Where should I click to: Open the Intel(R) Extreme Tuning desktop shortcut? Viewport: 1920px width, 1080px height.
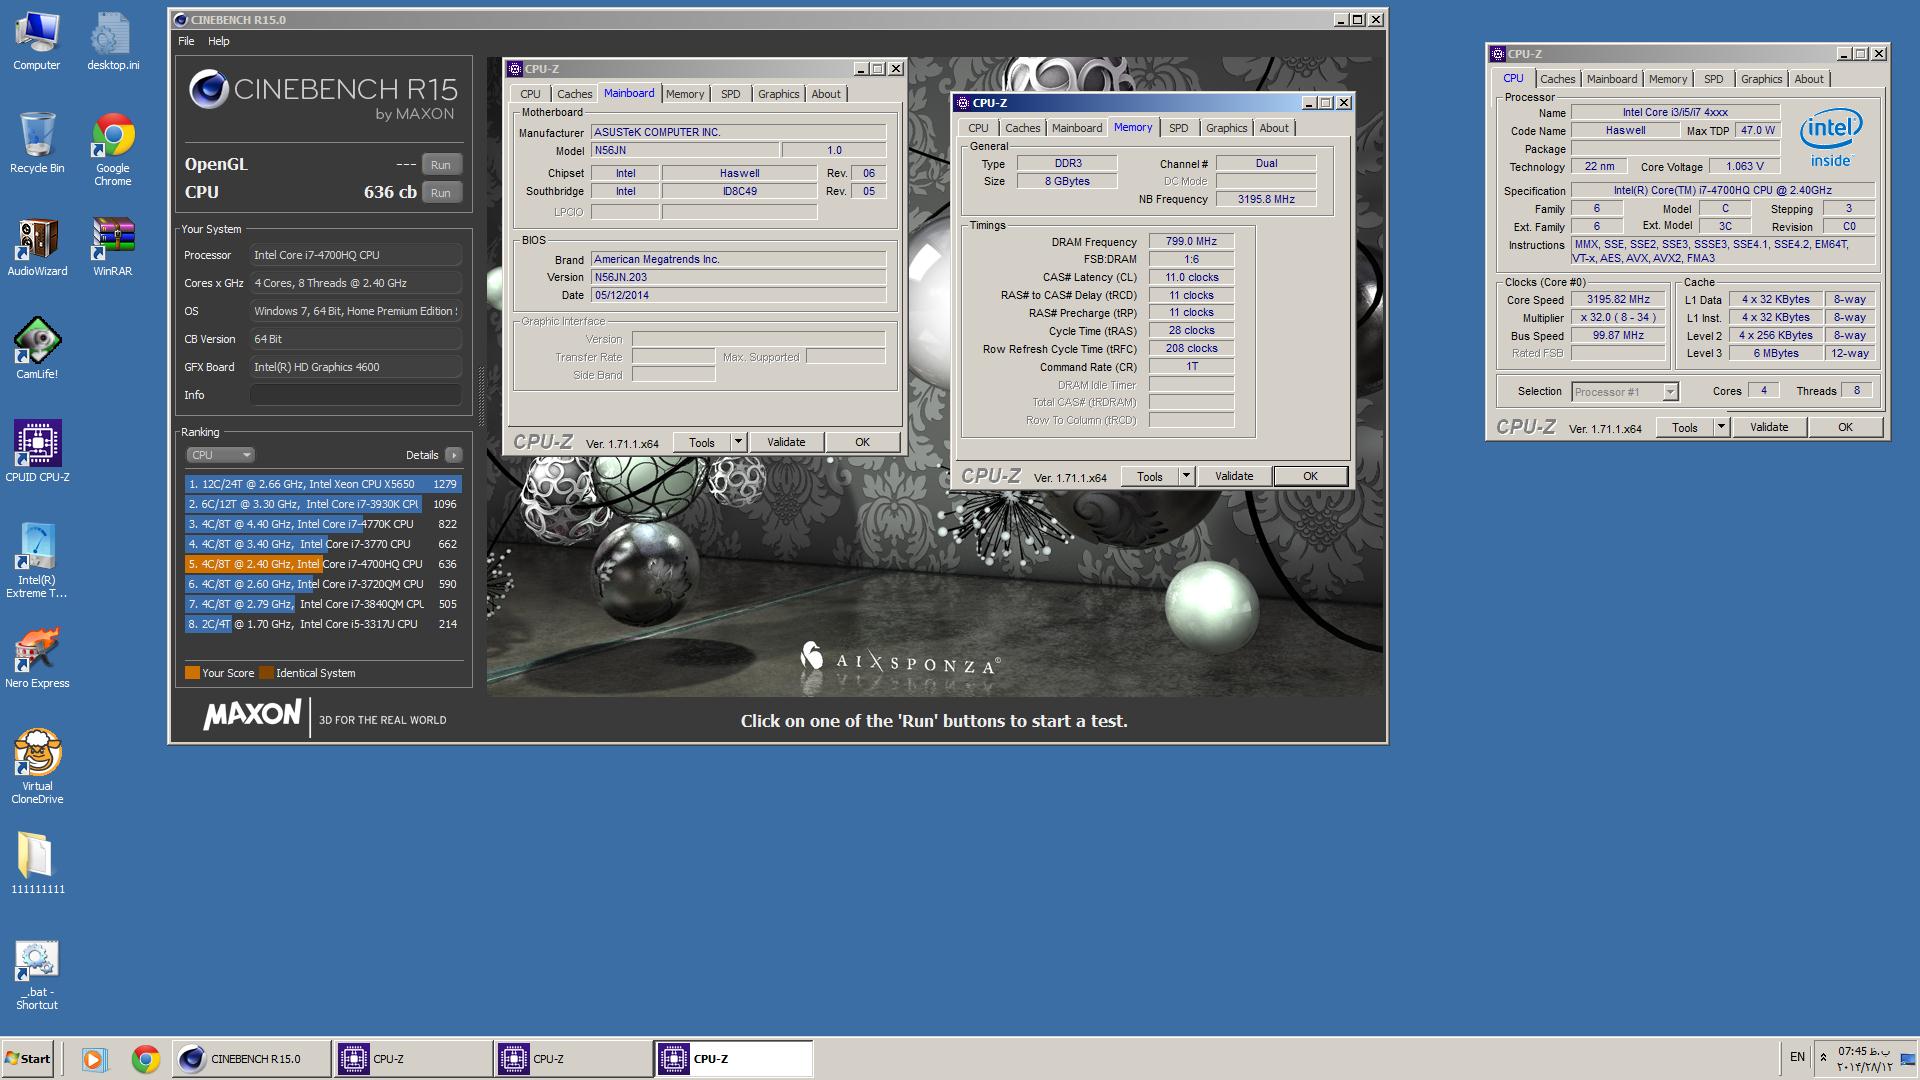coord(37,560)
